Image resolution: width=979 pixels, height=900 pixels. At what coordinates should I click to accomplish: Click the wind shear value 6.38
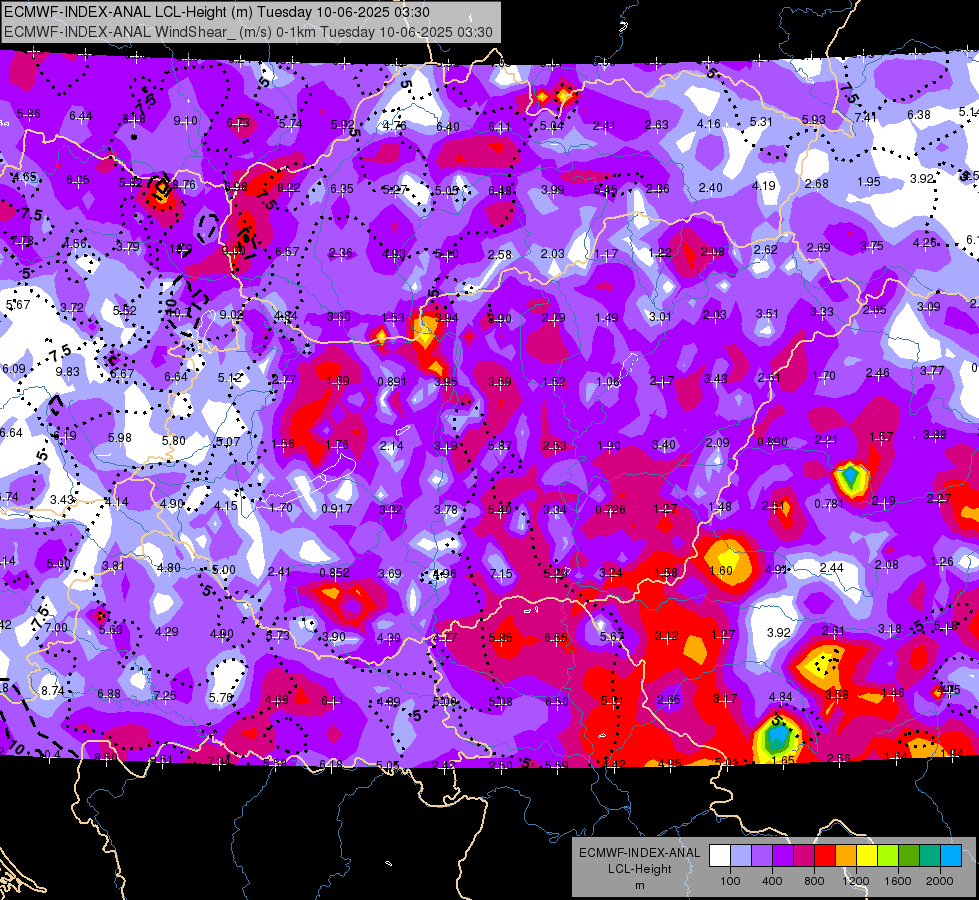918,114
